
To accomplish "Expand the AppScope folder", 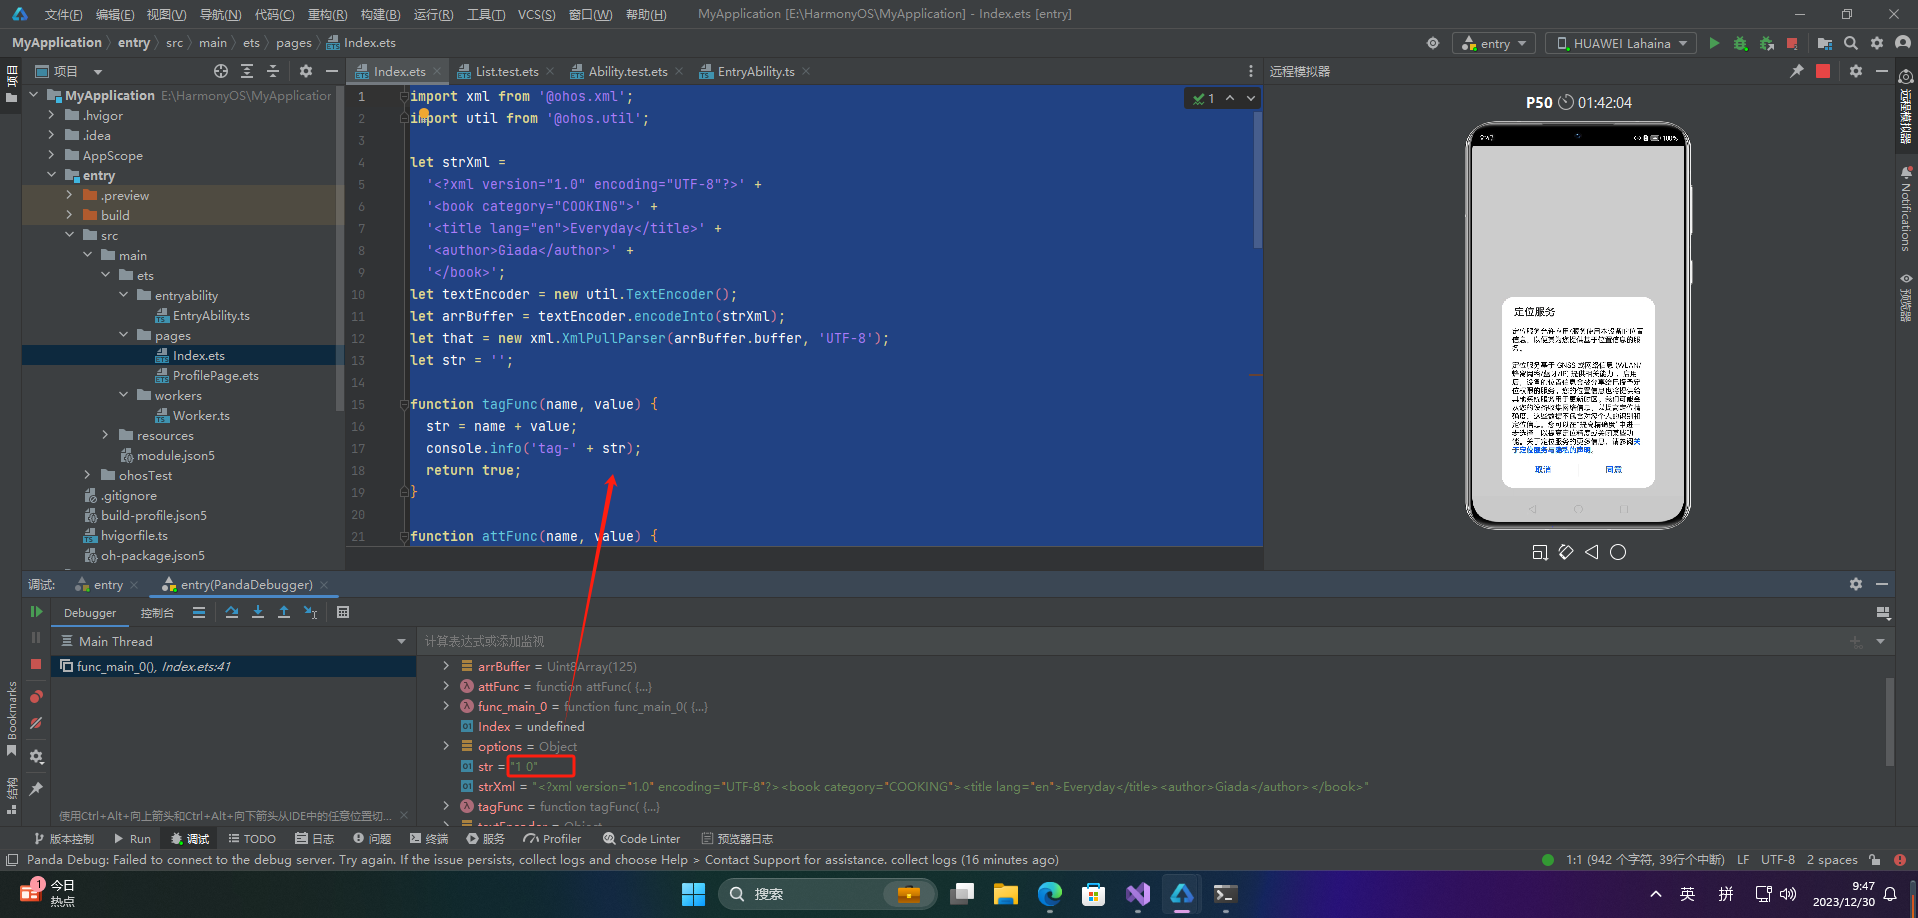I will point(51,155).
